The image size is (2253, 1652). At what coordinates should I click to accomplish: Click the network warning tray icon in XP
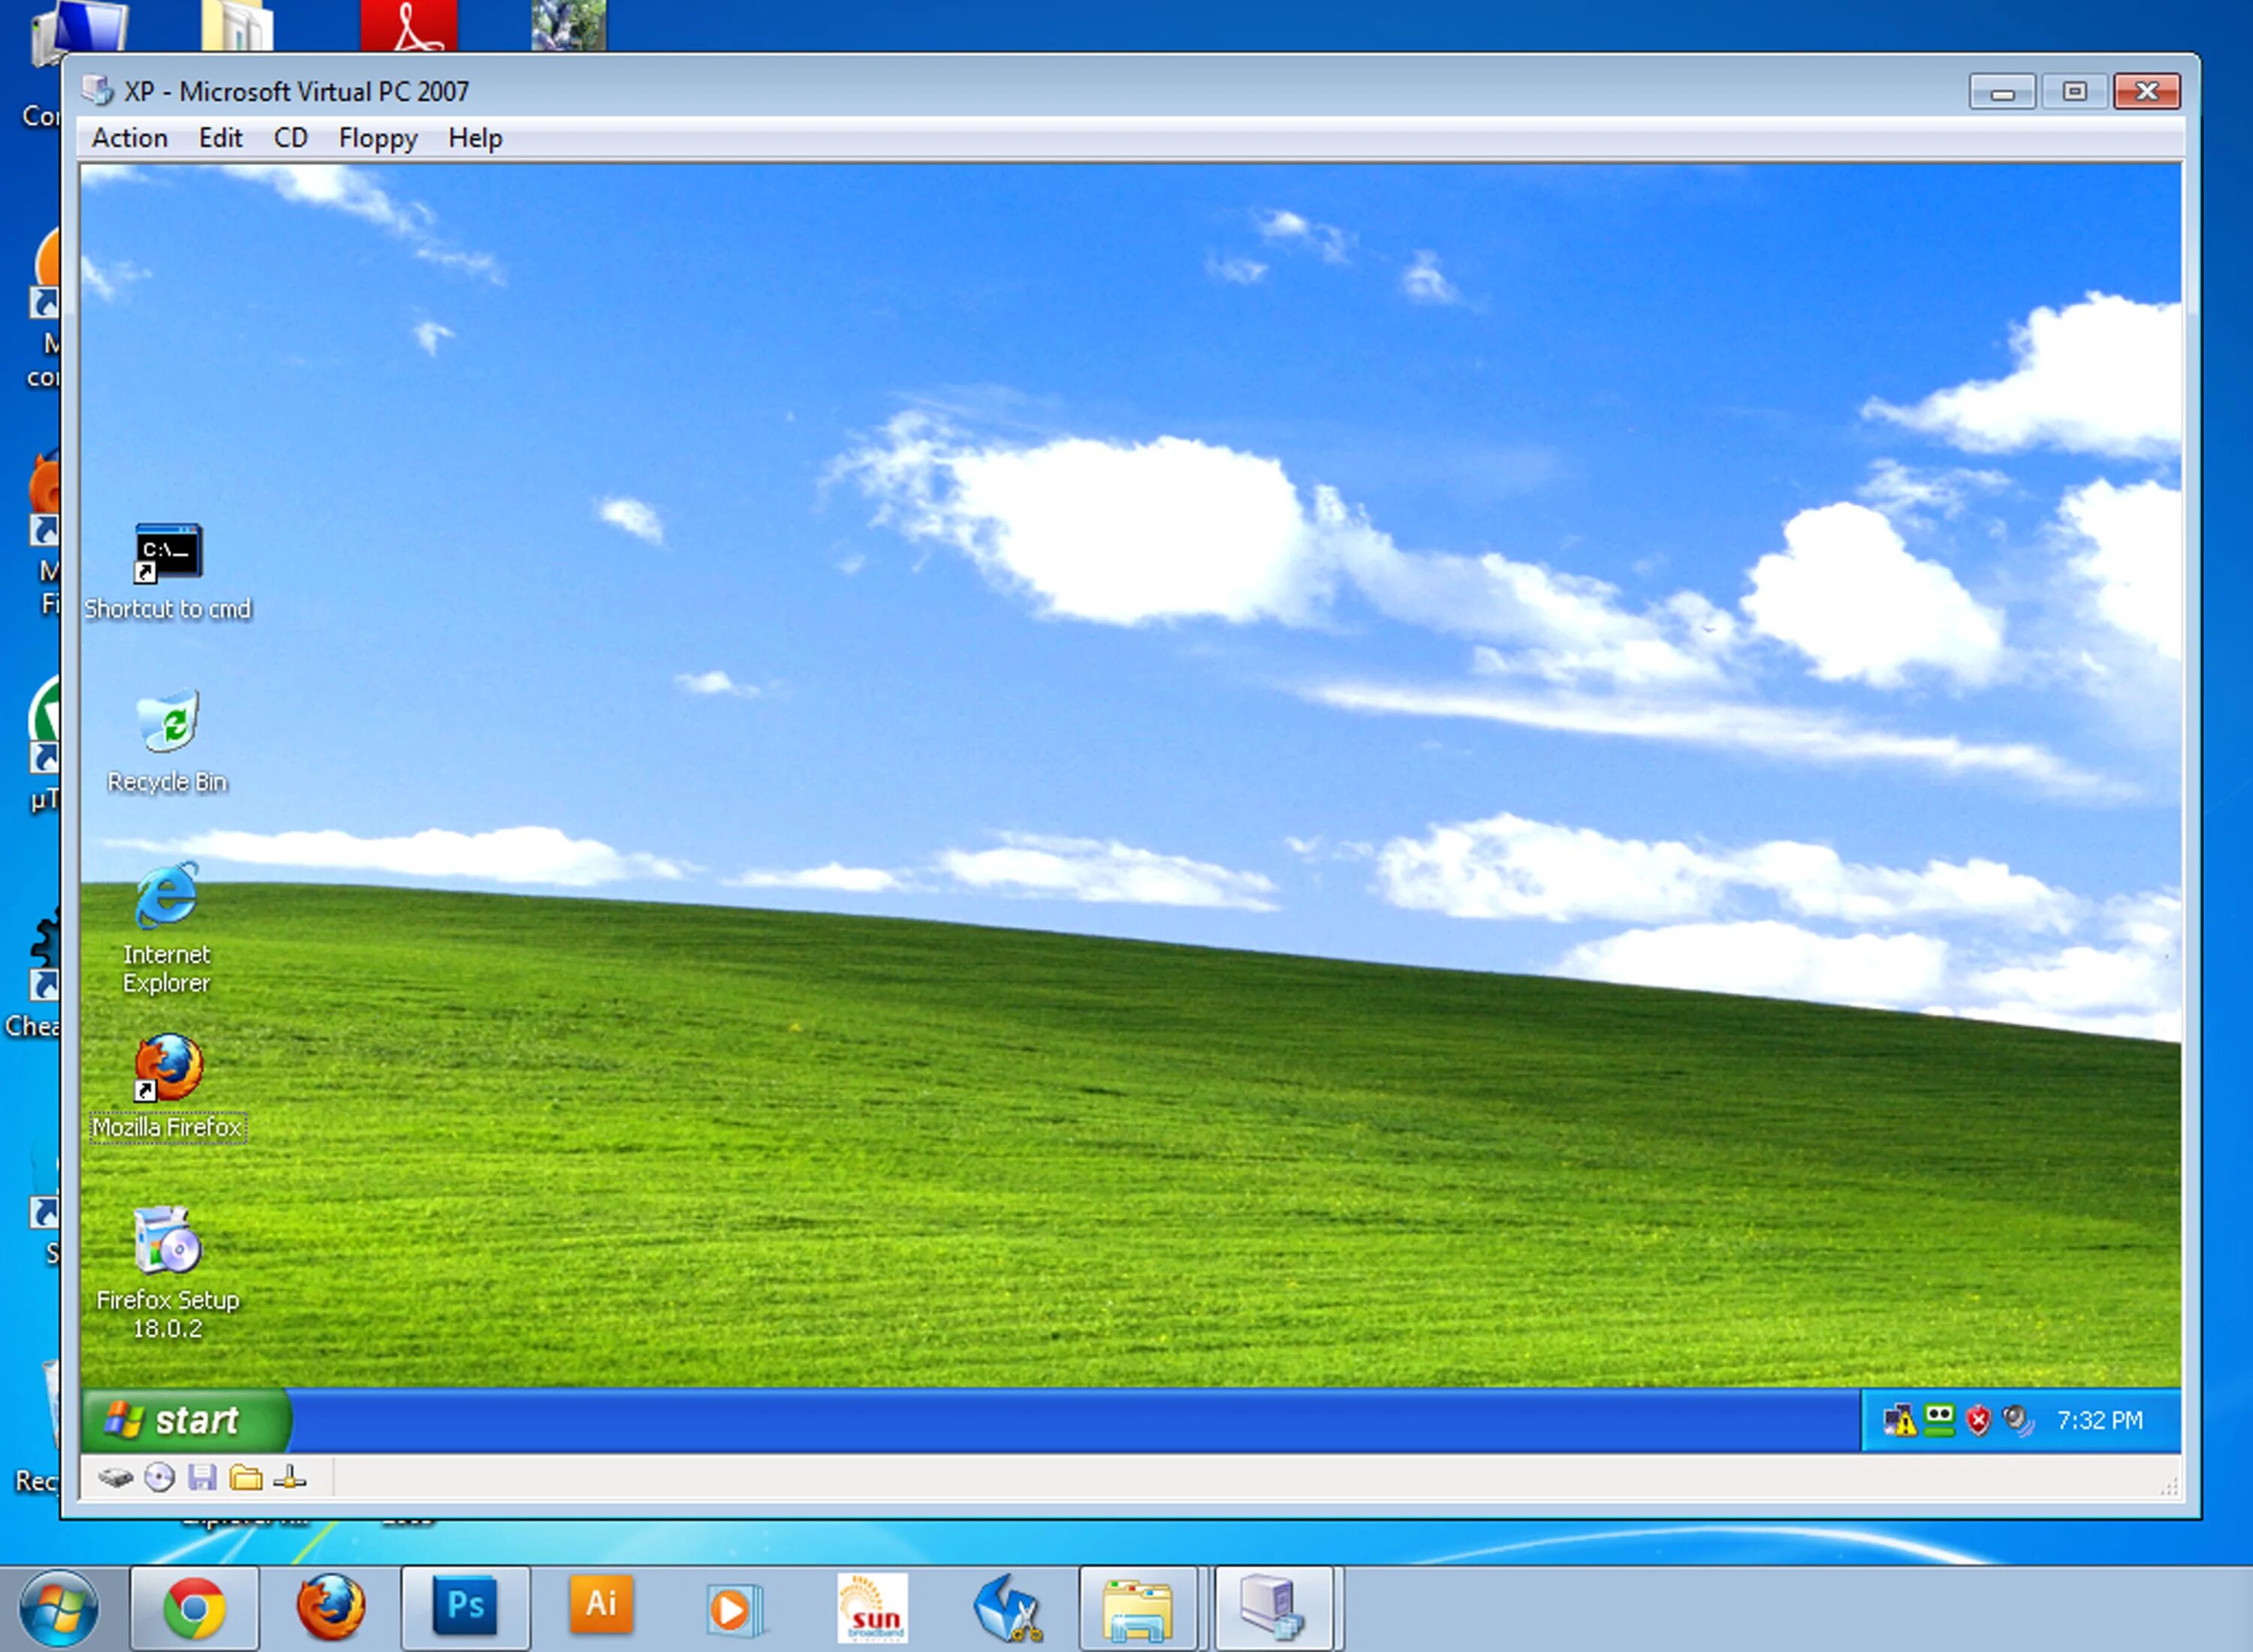click(x=1899, y=1420)
